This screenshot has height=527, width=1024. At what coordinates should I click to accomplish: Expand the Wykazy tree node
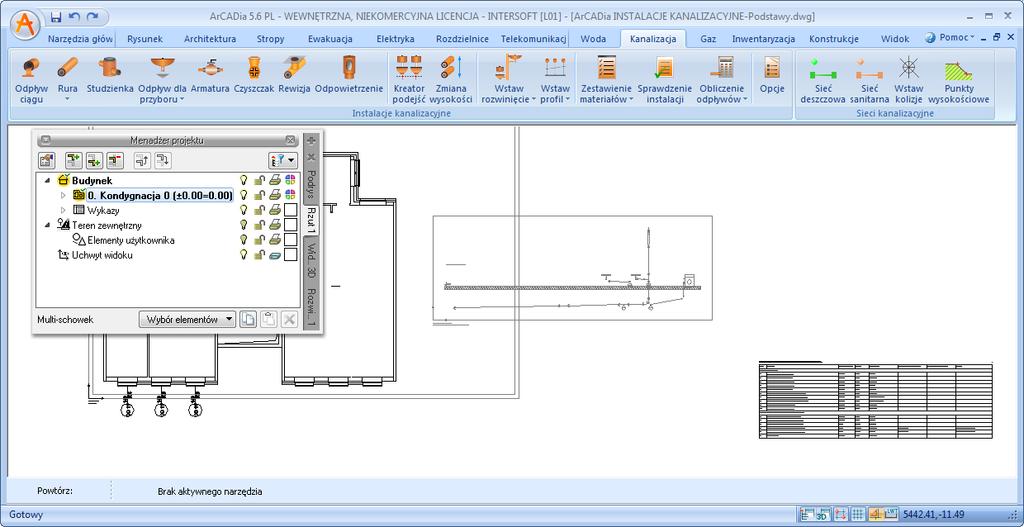click(63, 210)
